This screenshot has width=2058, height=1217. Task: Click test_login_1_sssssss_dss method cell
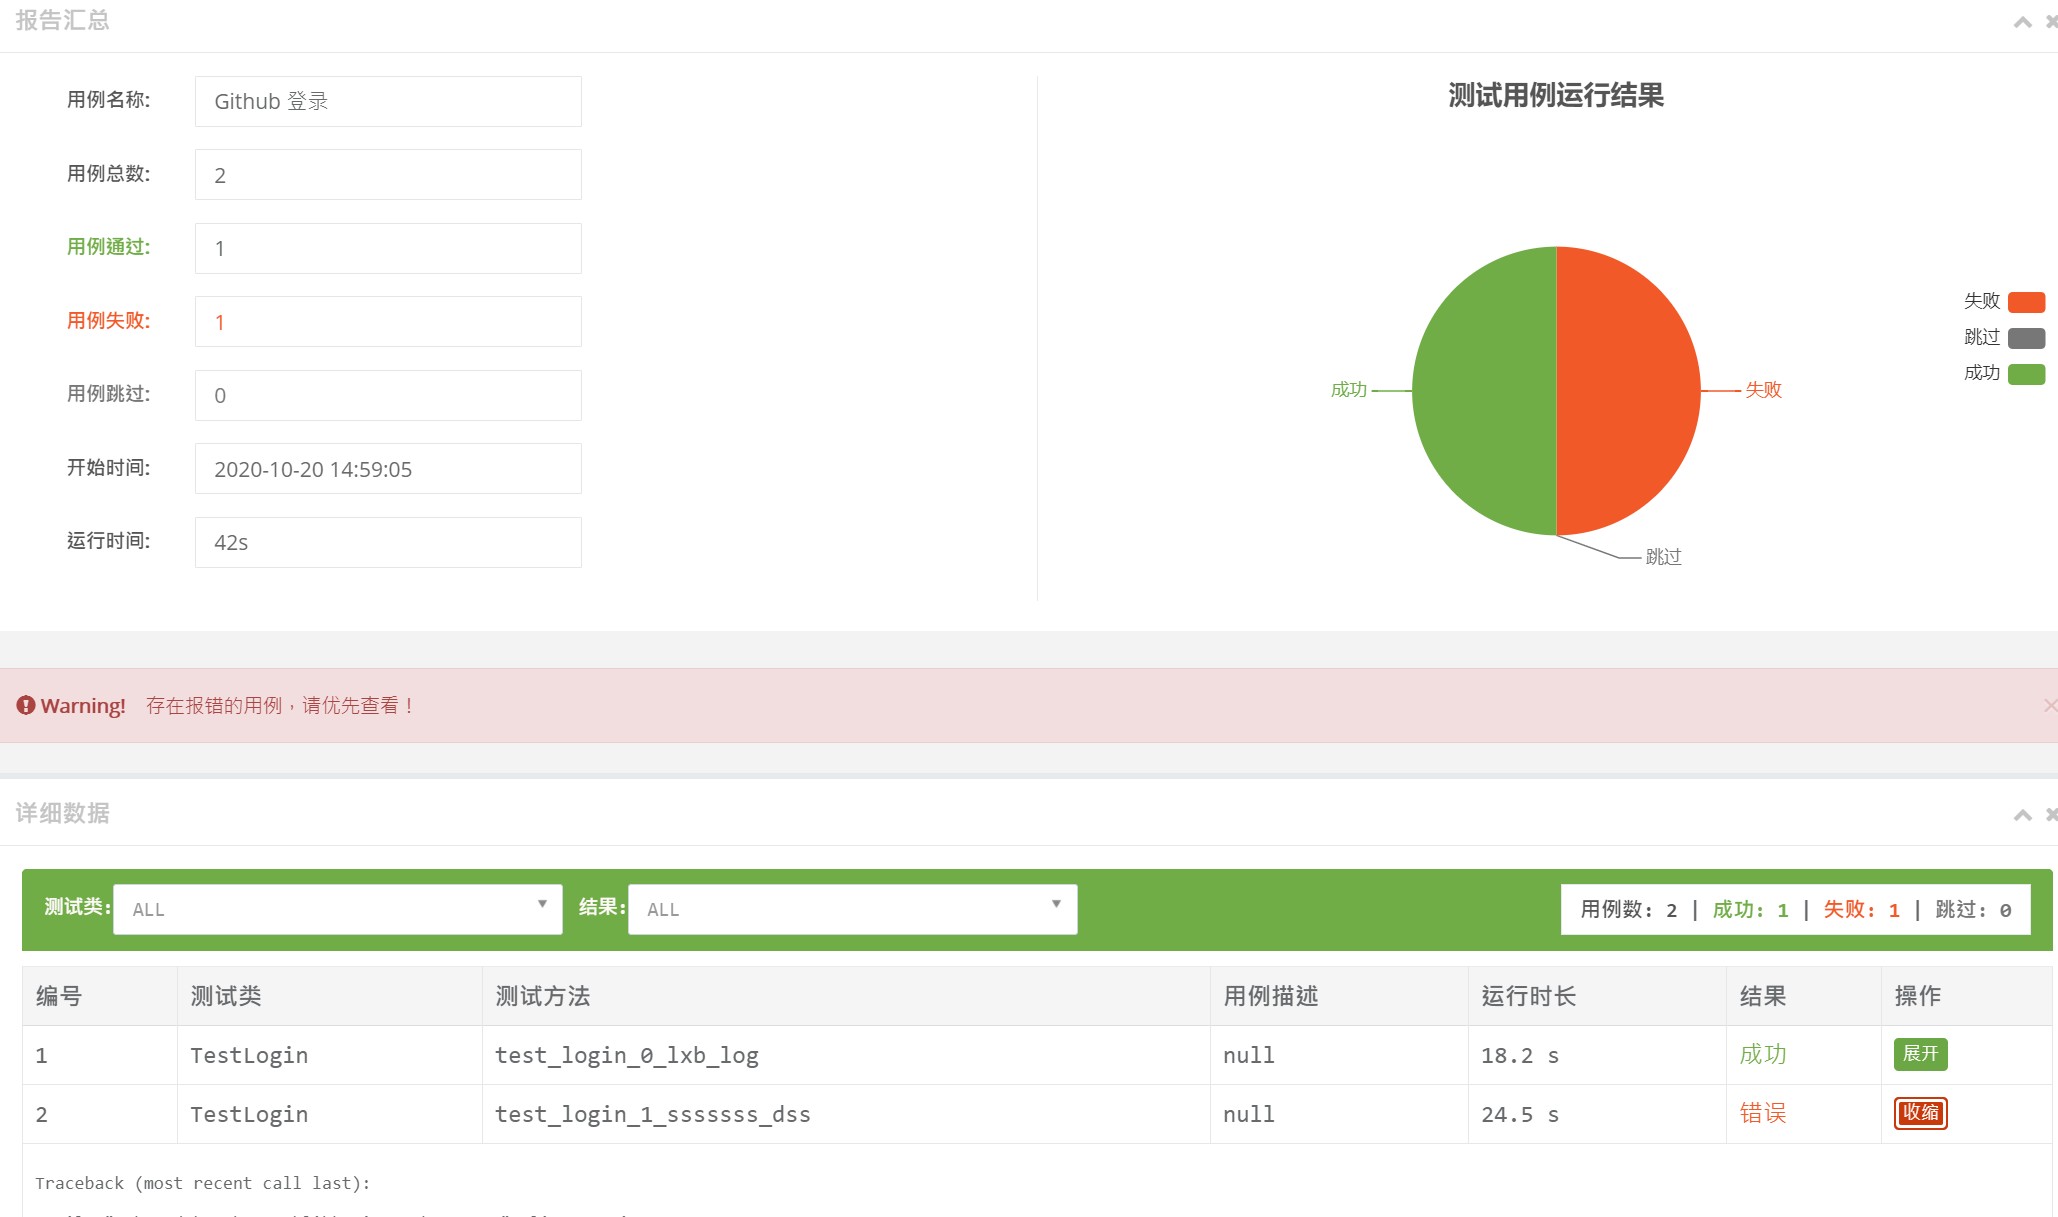click(846, 1114)
